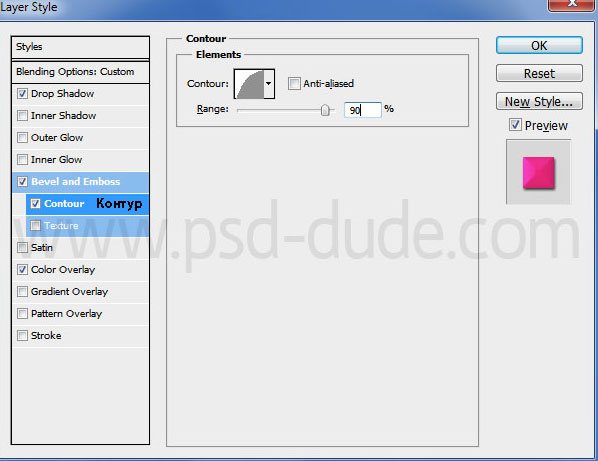Enable the Pattern Overlay checkbox

(23, 313)
